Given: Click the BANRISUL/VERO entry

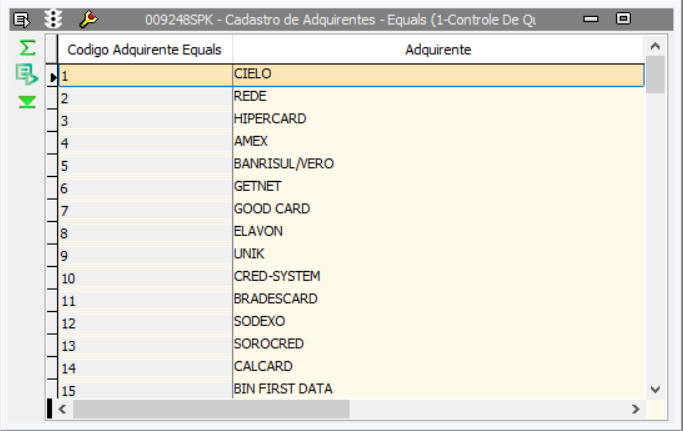Looking at the screenshot, I should [x=284, y=164].
